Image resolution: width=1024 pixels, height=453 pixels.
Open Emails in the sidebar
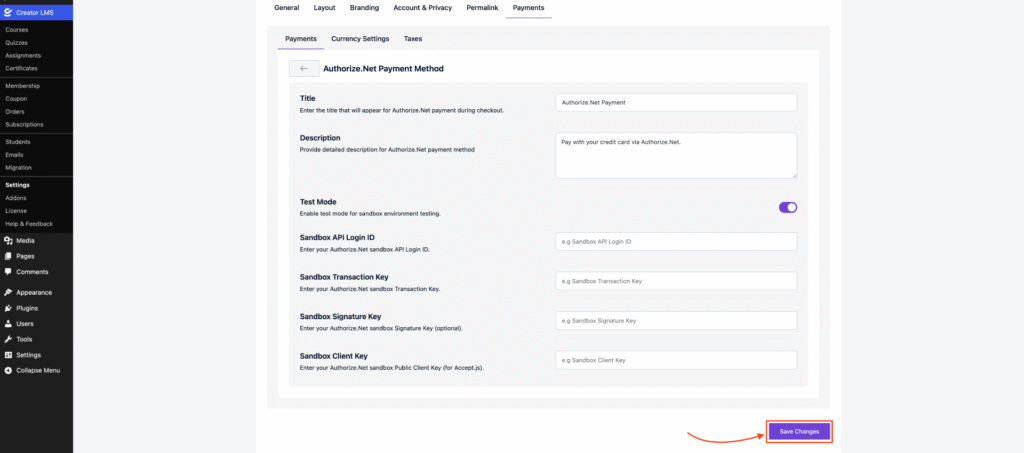point(14,155)
